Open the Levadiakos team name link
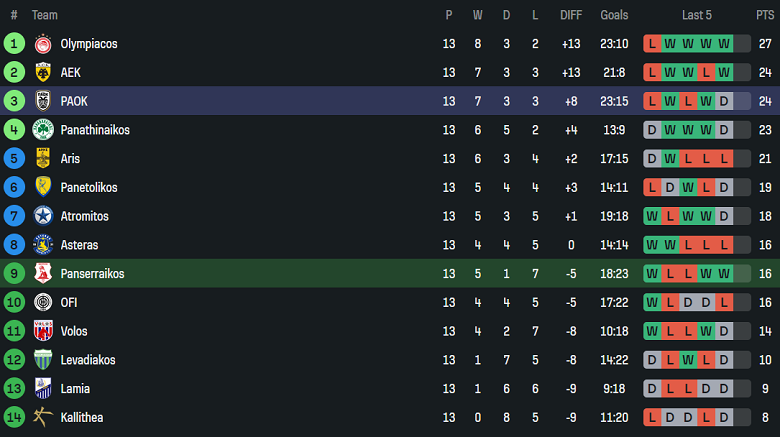780x437 pixels. [88, 360]
